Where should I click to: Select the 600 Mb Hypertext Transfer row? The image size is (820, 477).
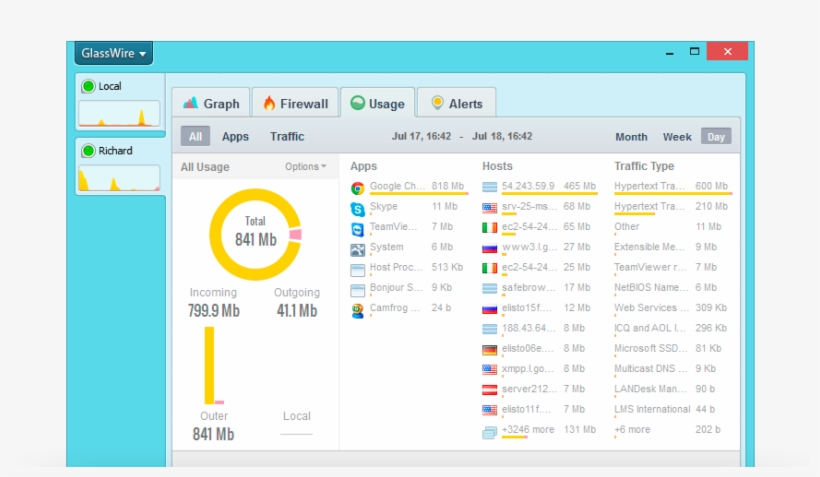pos(671,187)
